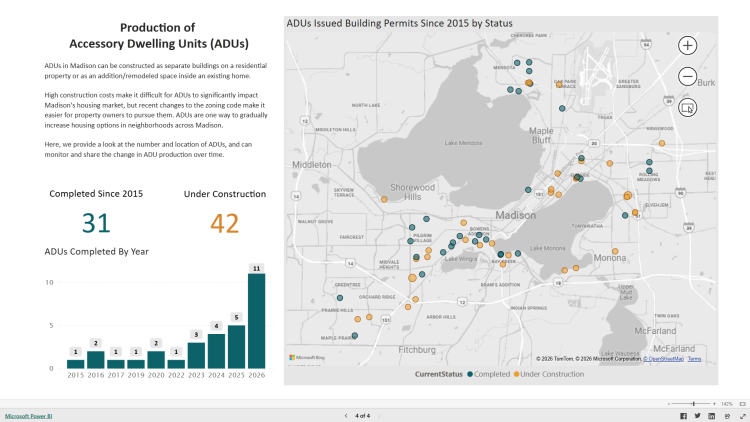
Task: Open the OpenStreetMap attribution link
Action: coord(663,359)
